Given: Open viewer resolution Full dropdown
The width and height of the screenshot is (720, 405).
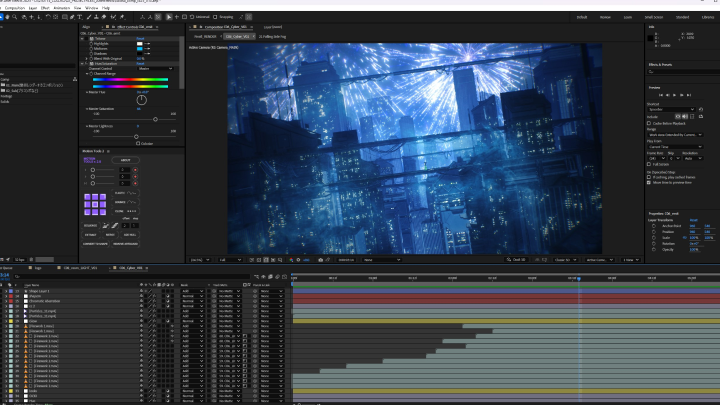Looking at the screenshot, I should coord(230,260).
